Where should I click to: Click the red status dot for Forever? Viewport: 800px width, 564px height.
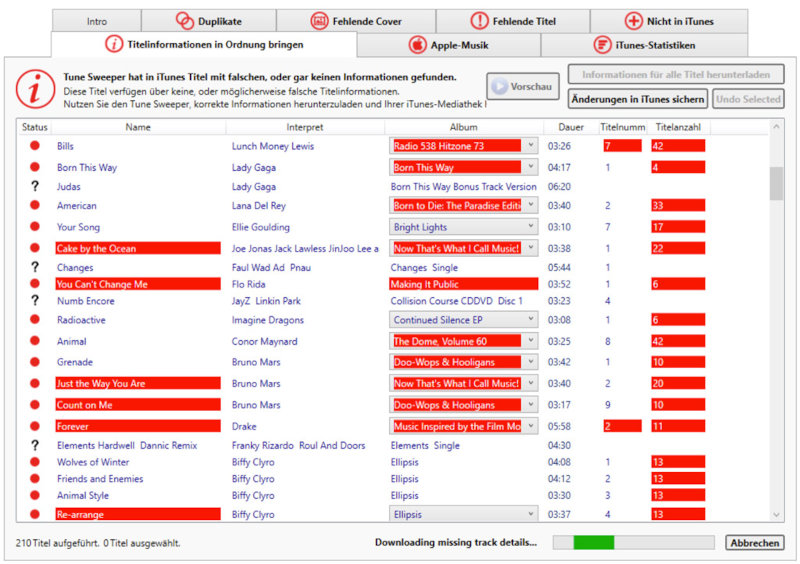click(x=35, y=426)
